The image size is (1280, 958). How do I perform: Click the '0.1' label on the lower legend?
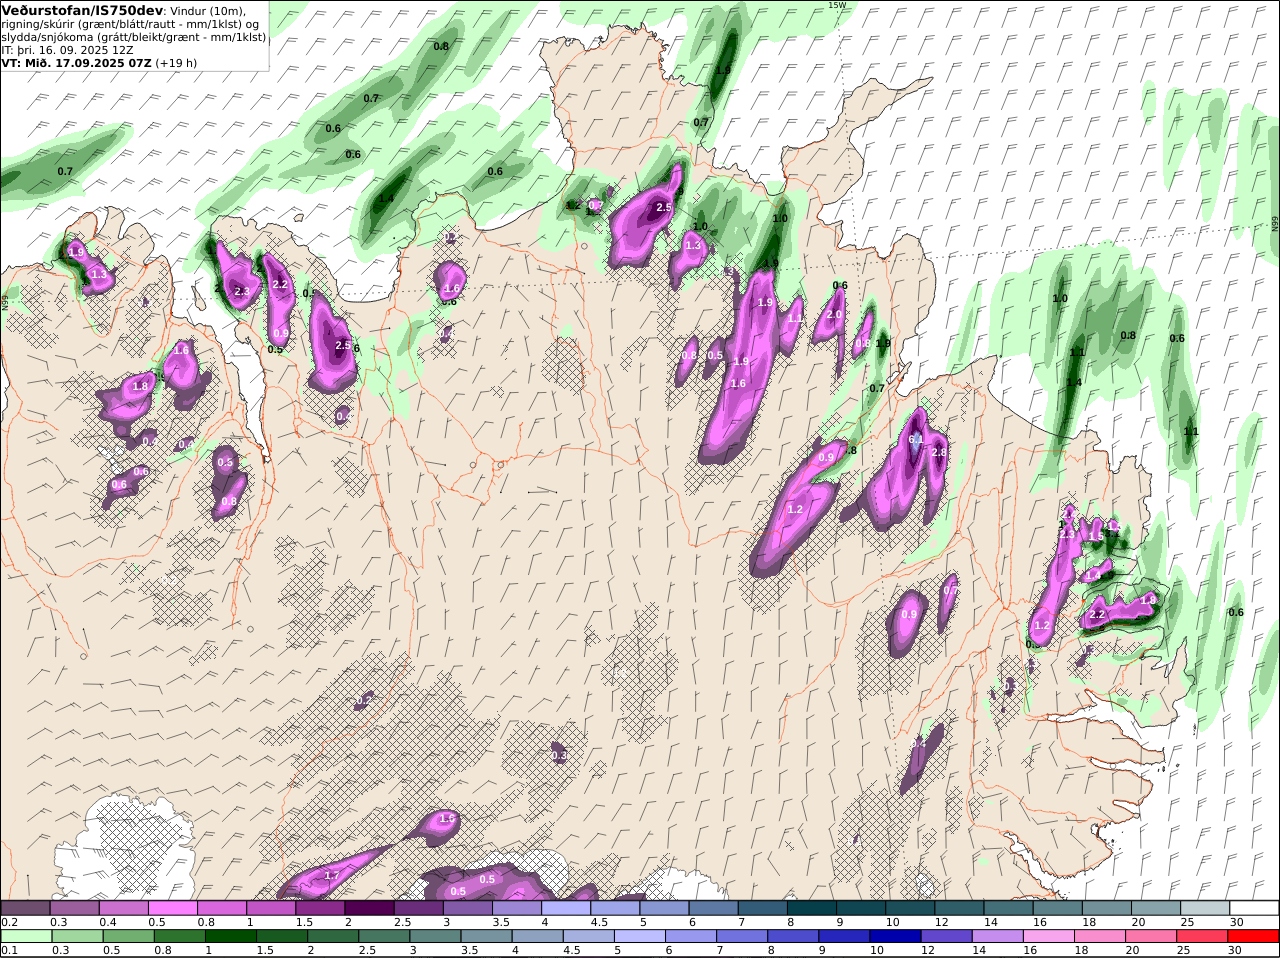[x=9, y=950]
